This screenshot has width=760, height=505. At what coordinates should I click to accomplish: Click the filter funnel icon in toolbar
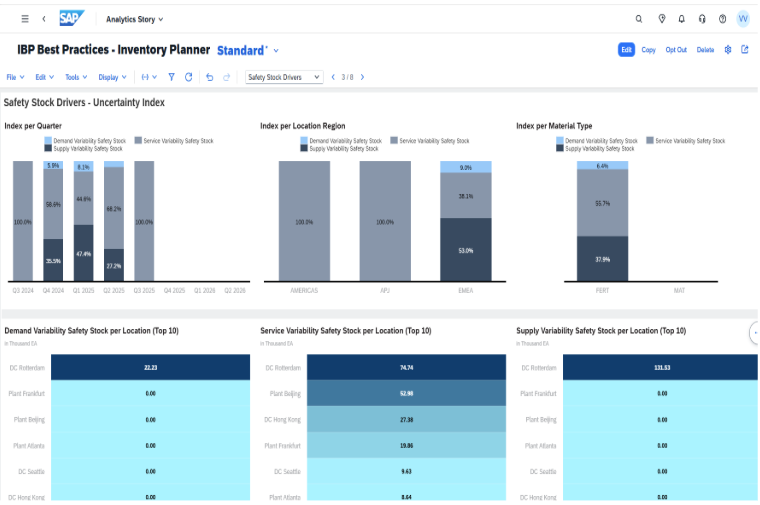[171, 77]
